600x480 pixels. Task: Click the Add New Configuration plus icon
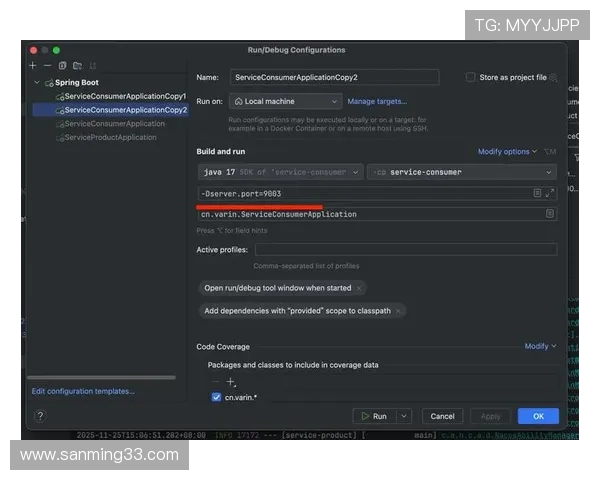[32, 65]
